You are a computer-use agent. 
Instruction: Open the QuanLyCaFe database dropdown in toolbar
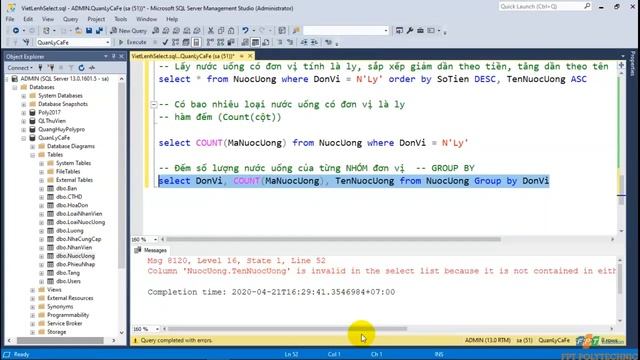(108, 42)
